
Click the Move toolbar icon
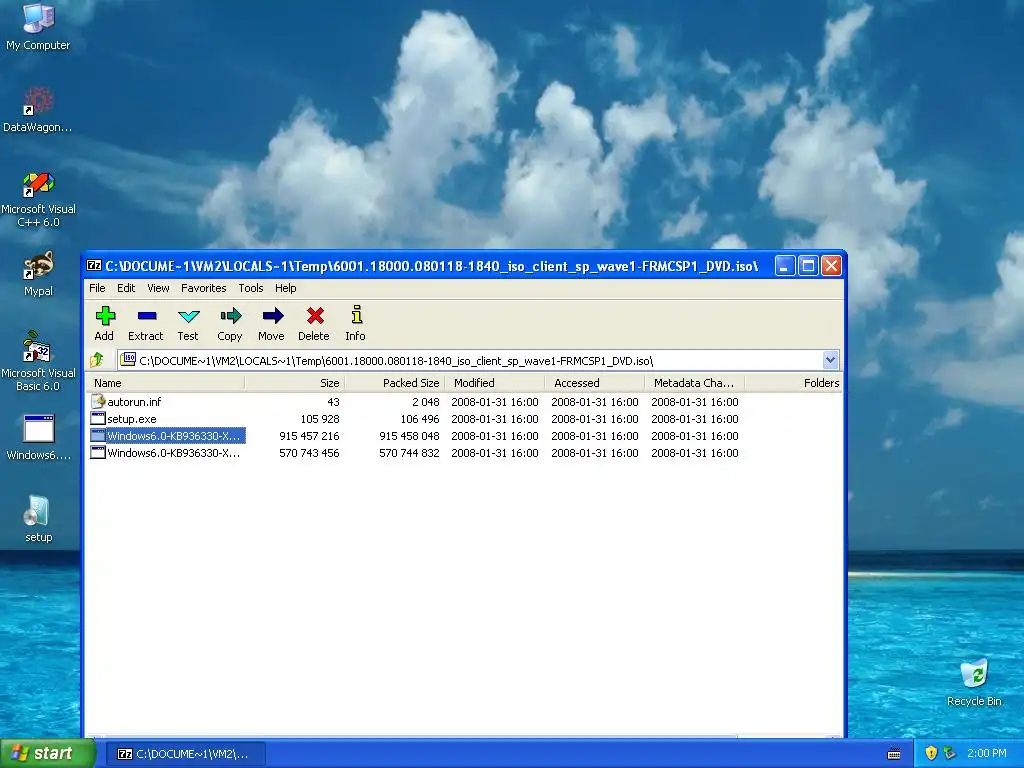click(272, 316)
